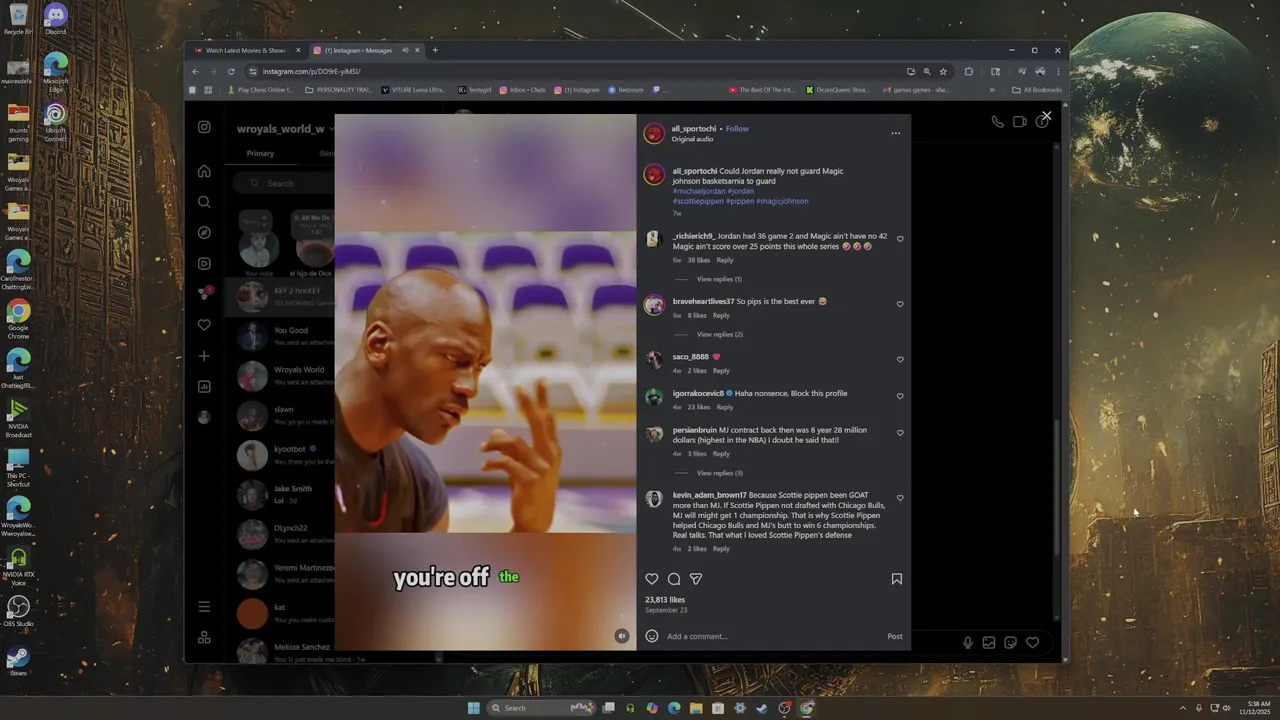
Task: Bookmark this page with star icon
Action: [x=943, y=71]
